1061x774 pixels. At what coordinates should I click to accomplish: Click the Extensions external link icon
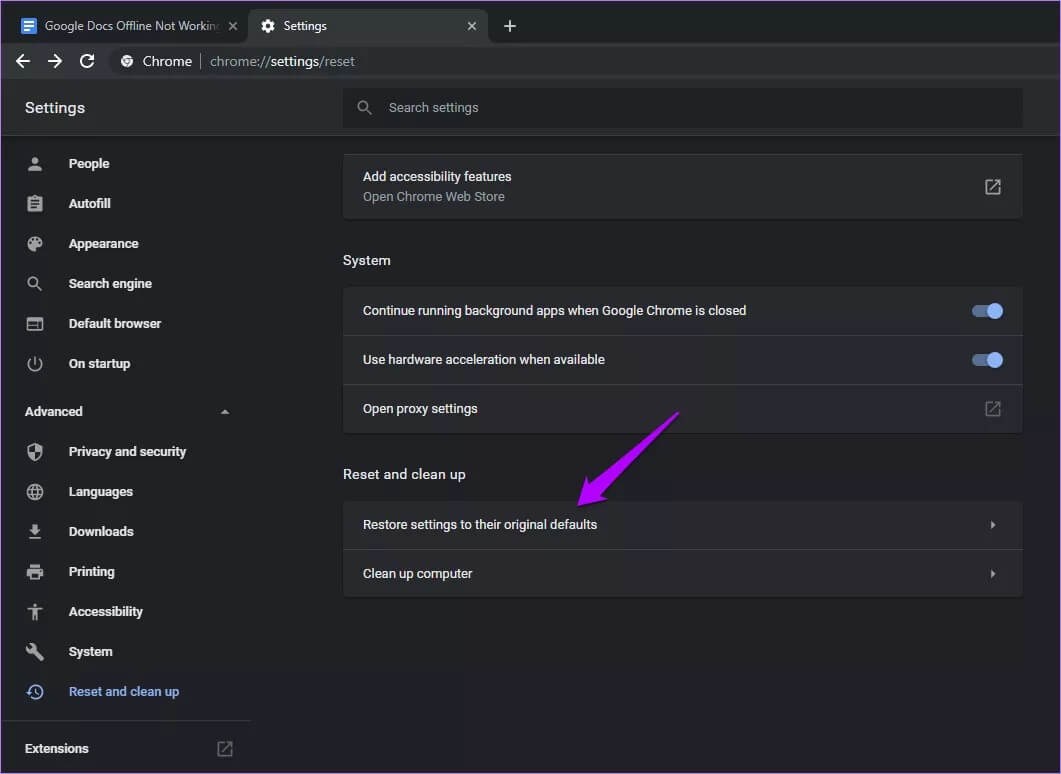click(x=225, y=749)
